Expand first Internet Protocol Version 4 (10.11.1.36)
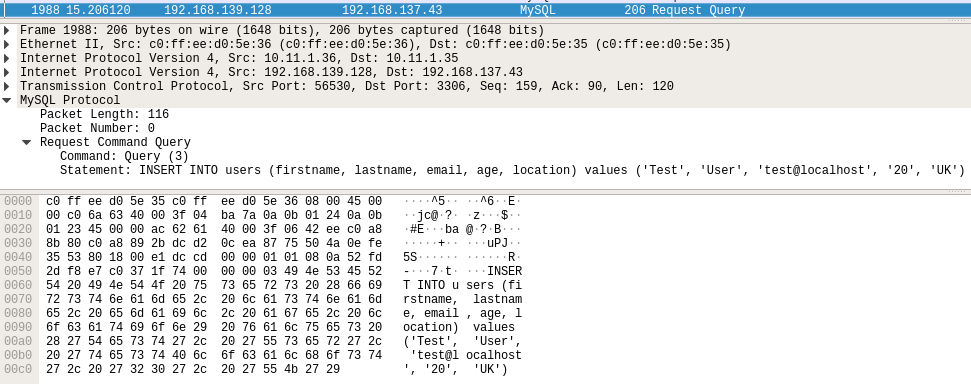 [7, 58]
